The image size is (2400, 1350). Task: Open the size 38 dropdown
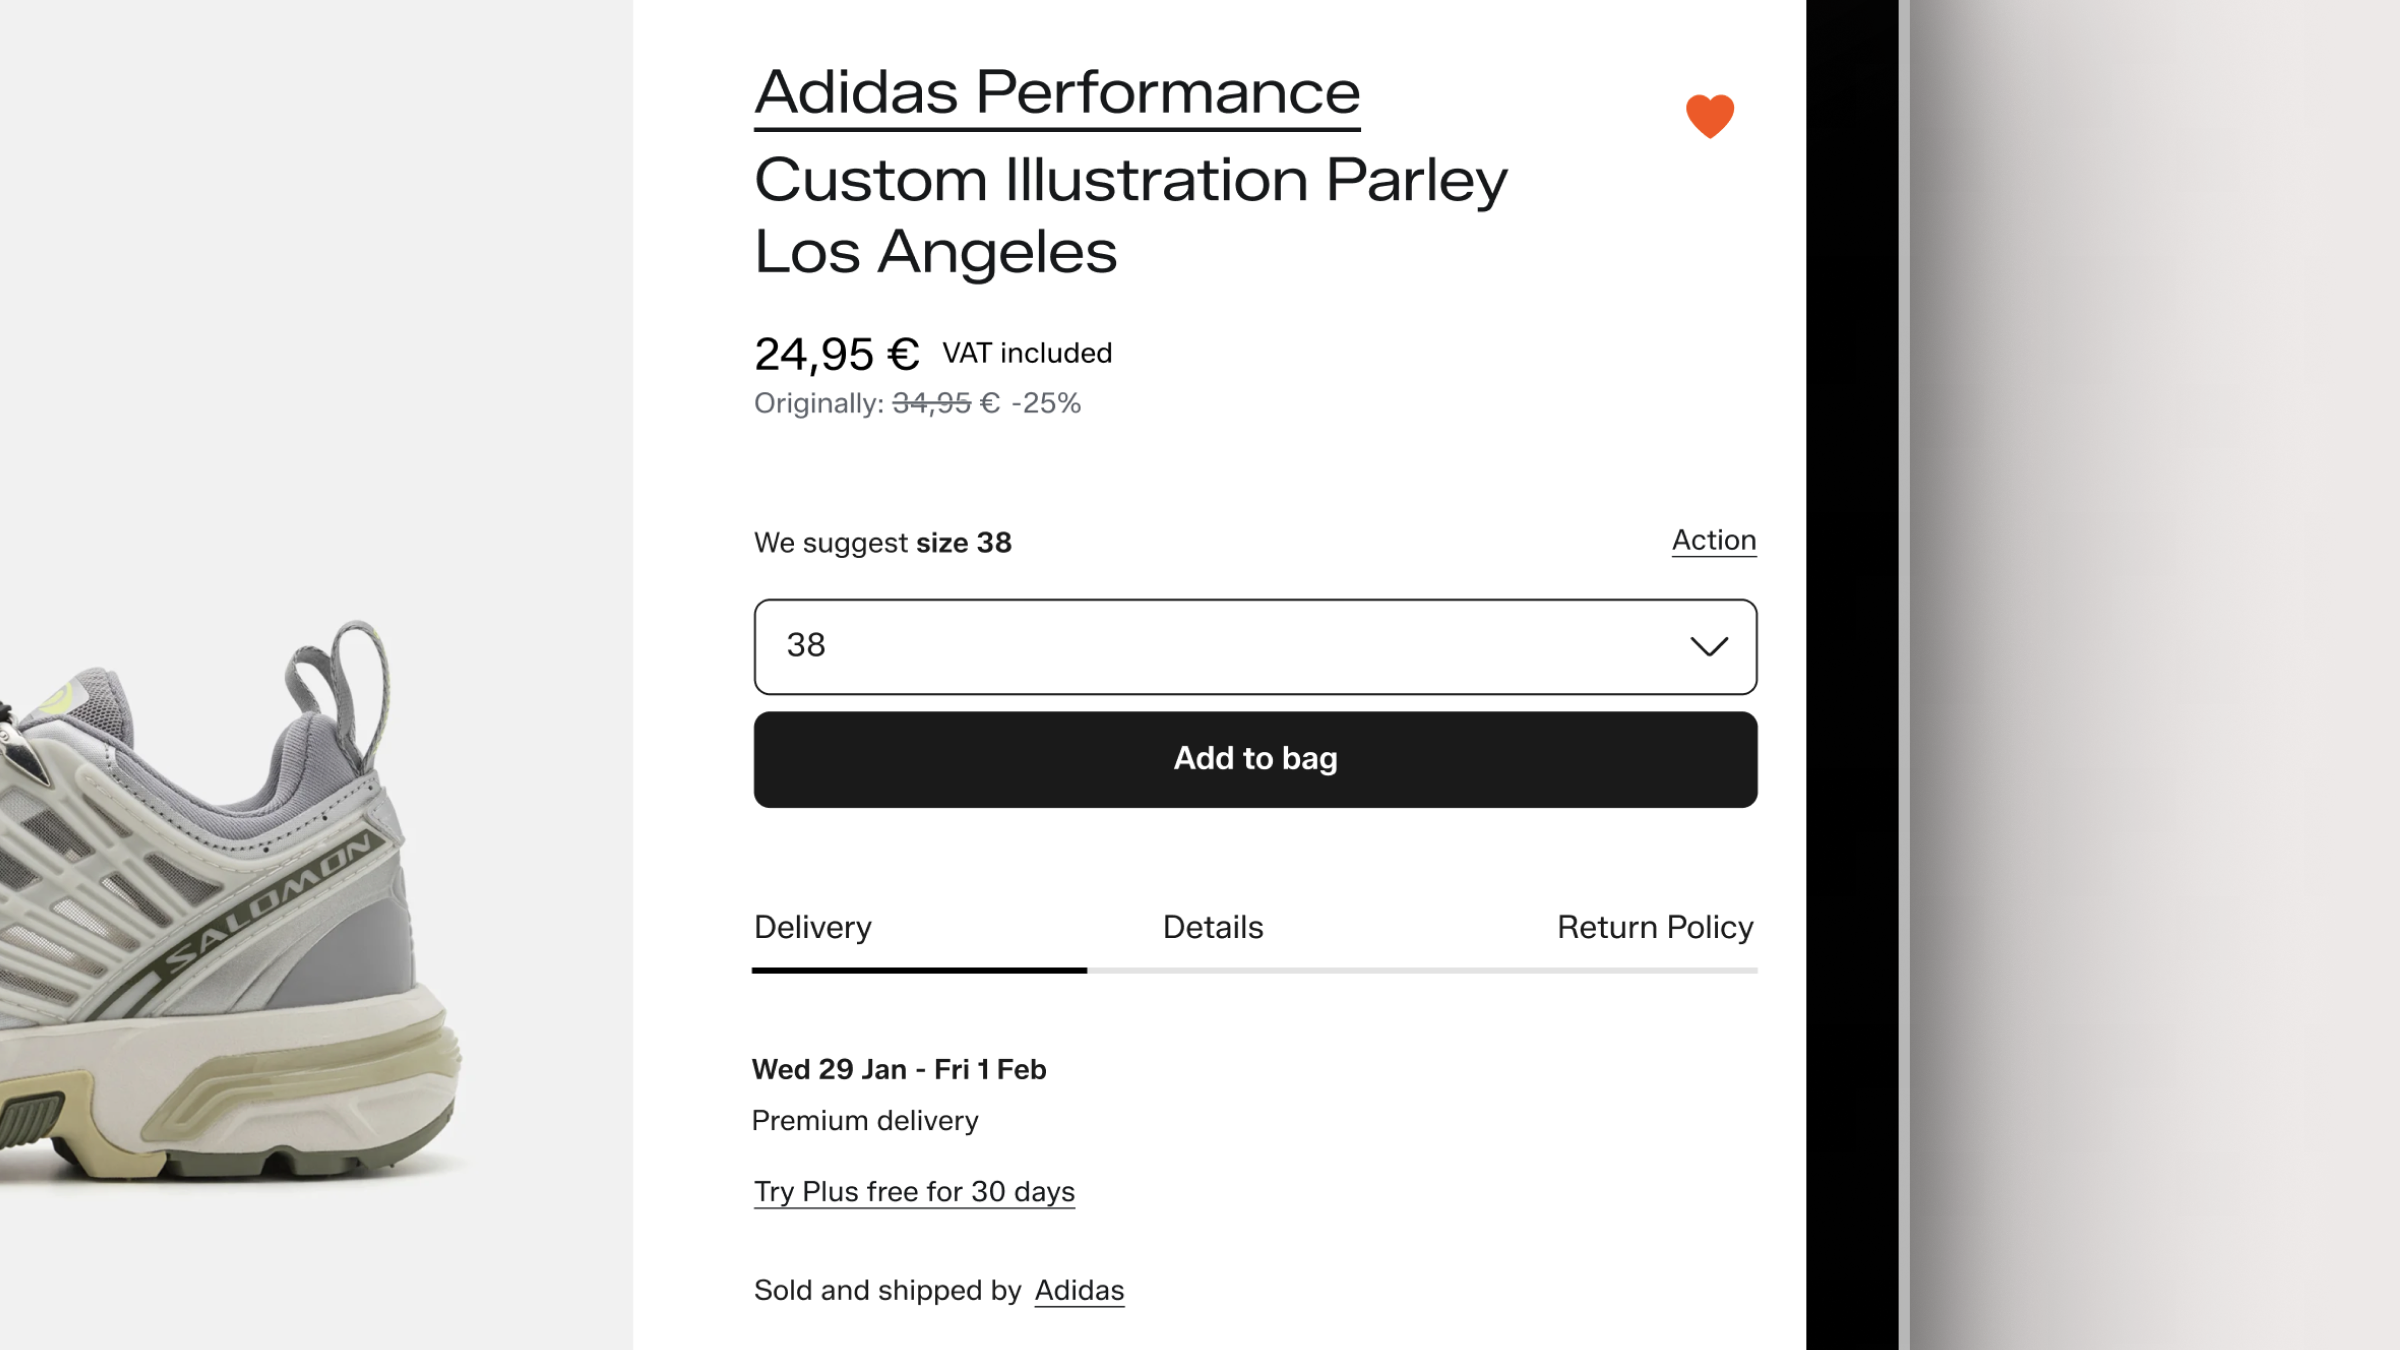1254,647
